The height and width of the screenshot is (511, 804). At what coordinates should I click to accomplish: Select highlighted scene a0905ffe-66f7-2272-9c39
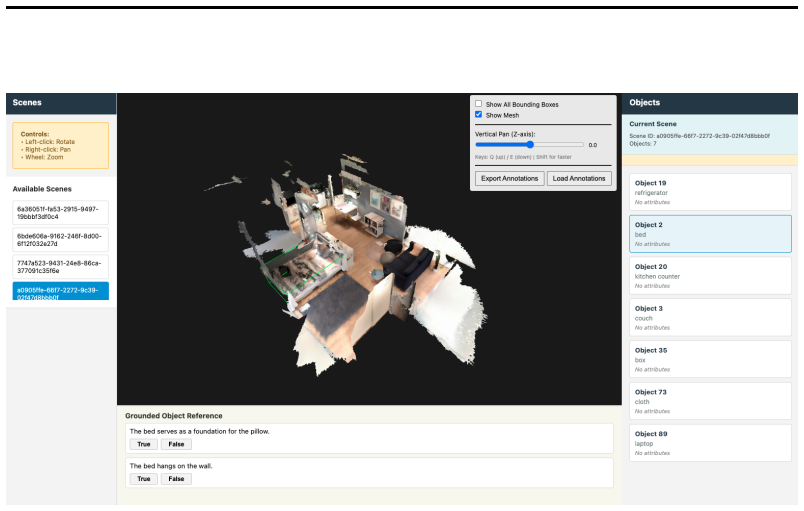click(x=61, y=291)
